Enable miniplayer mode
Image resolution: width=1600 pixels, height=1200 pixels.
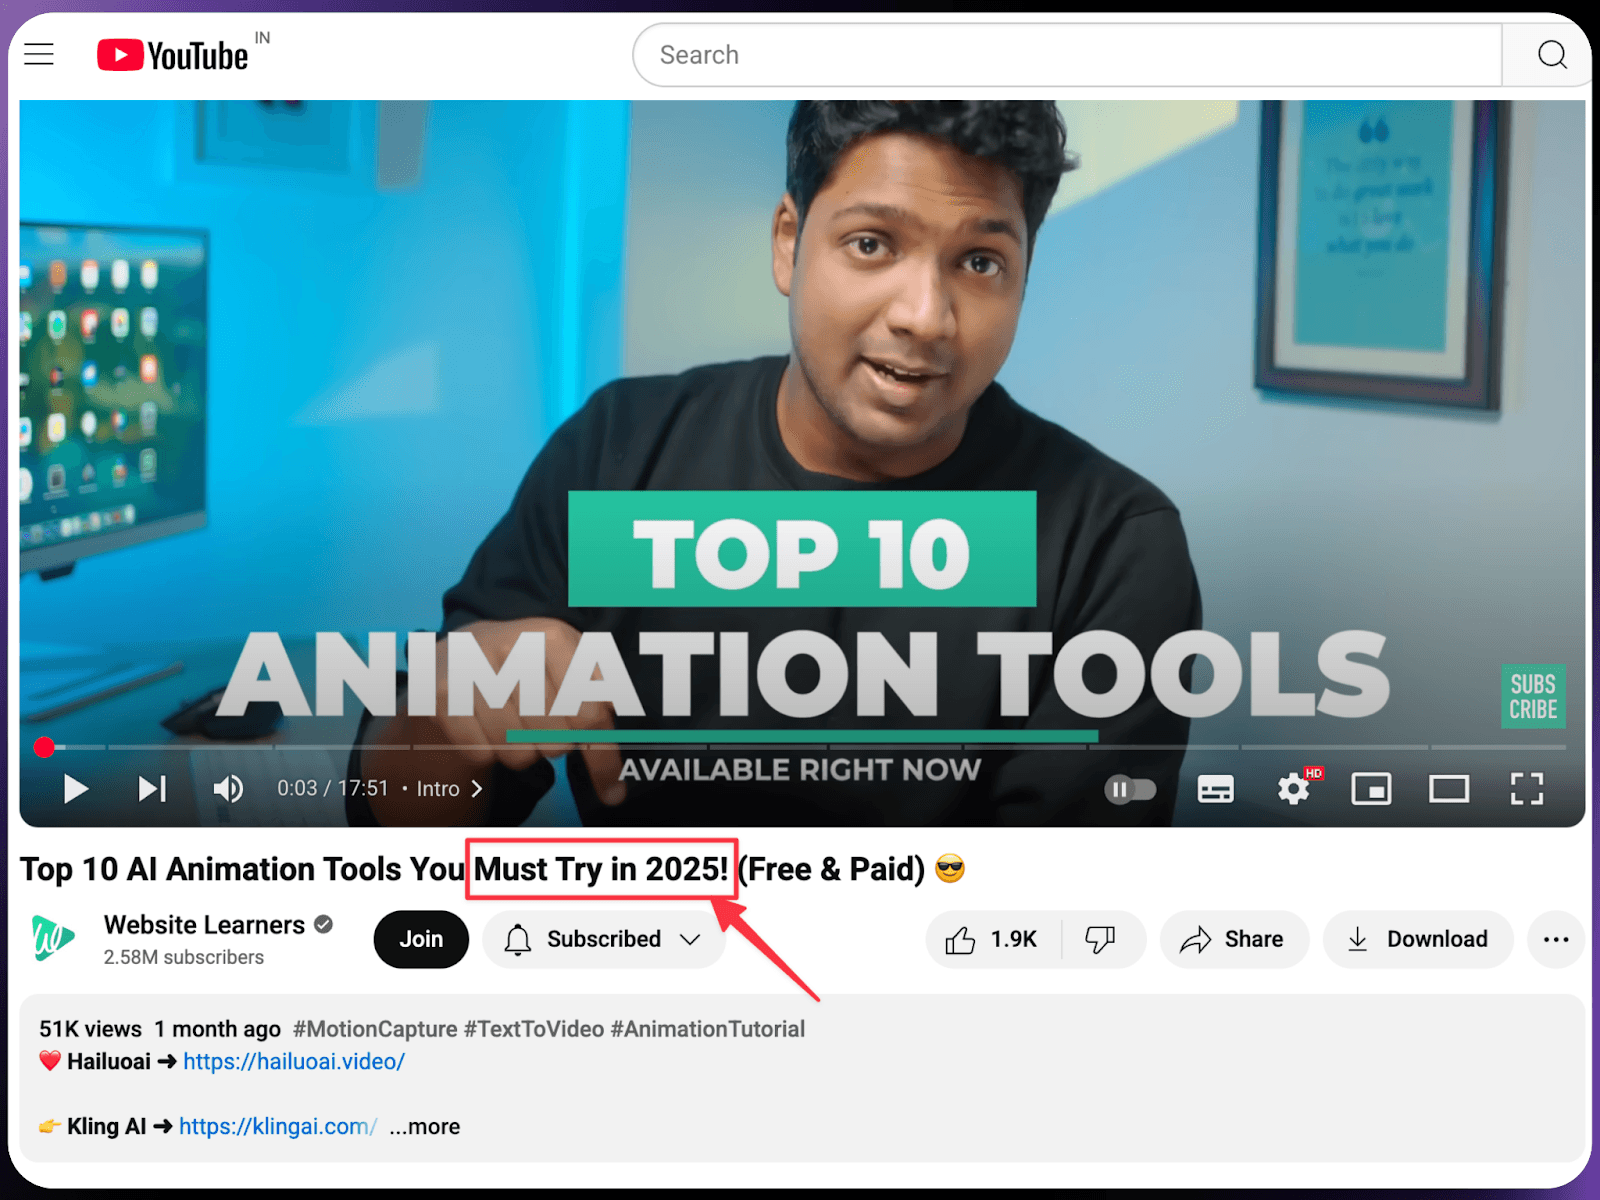tap(1371, 789)
